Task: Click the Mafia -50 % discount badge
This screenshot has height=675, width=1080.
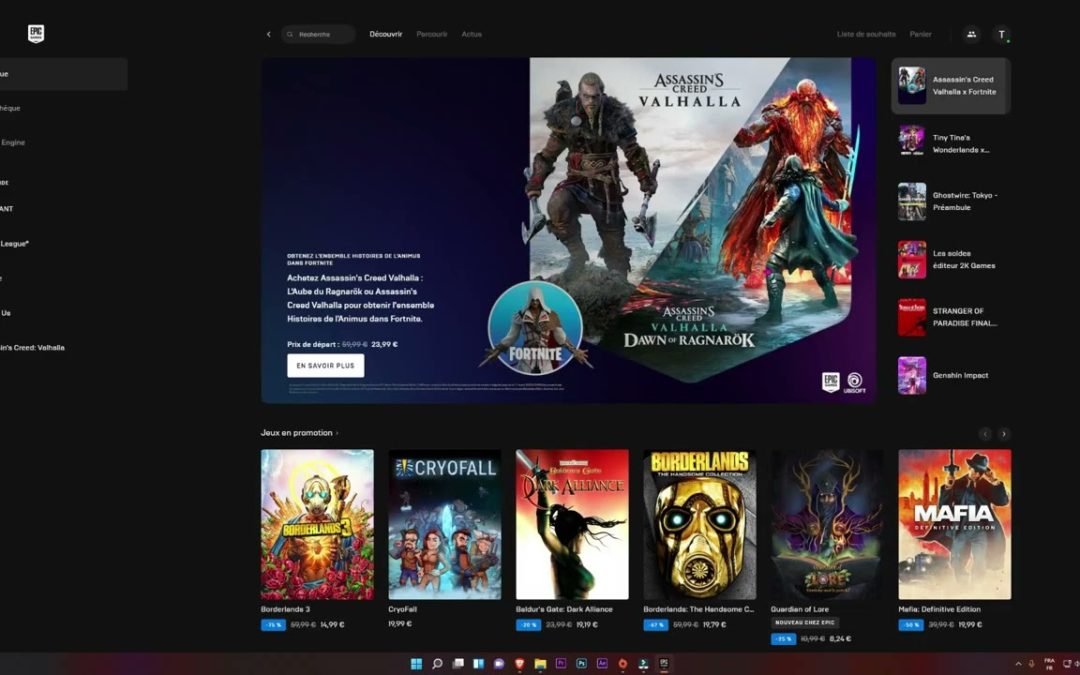Action: [911, 625]
